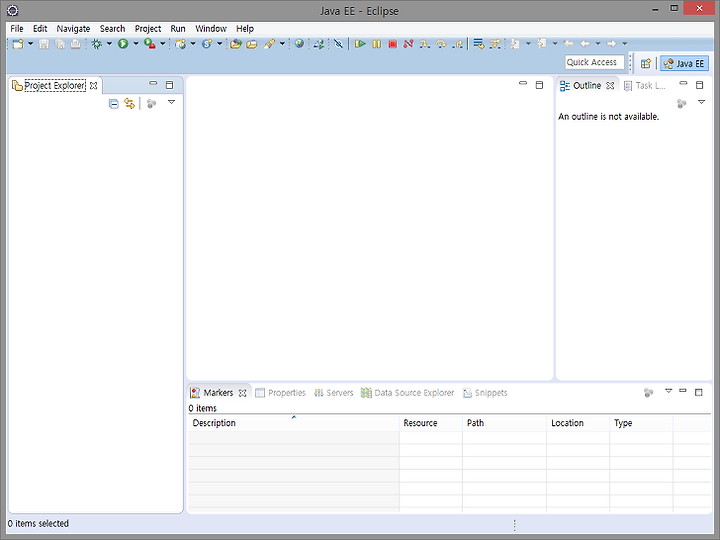This screenshot has width=720, height=540.
Task: Open the Navigate menu
Action: [x=73, y=28]
